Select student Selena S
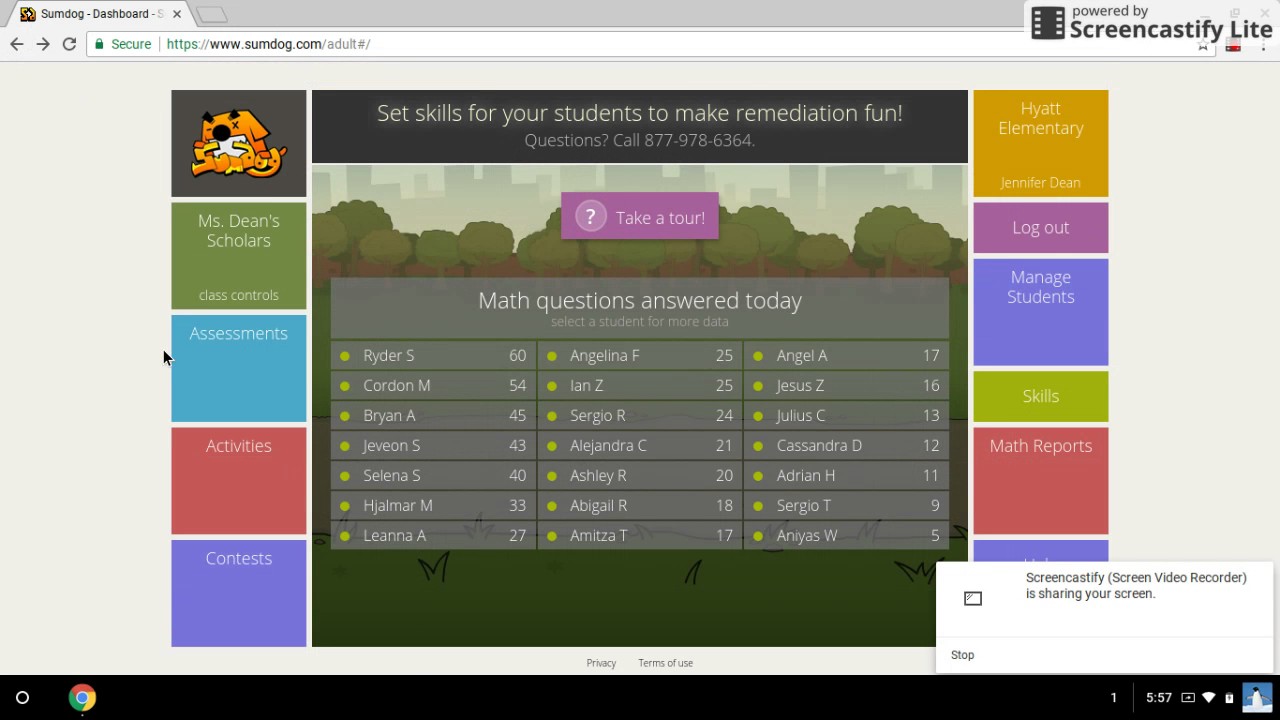Screen dimensions: 1280x720 [x=433, y=475]
